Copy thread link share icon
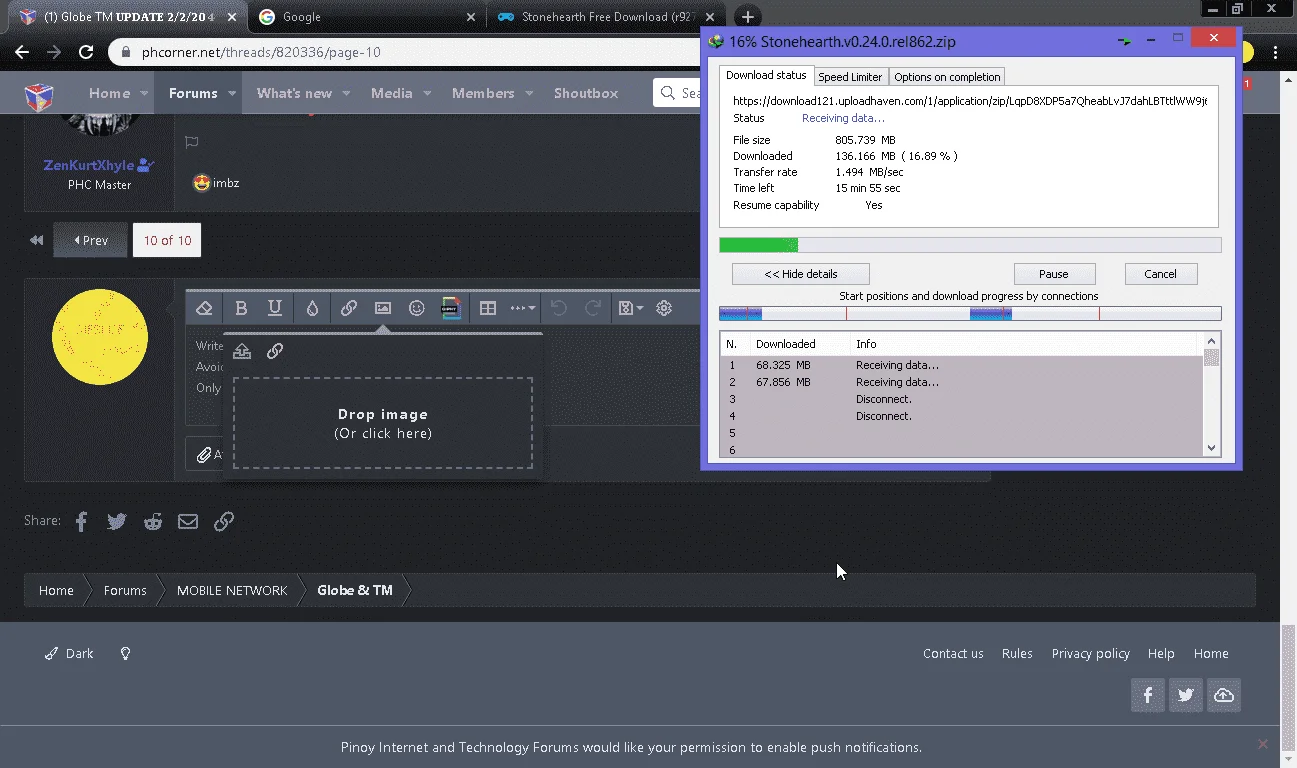 (x=224, y=521)
